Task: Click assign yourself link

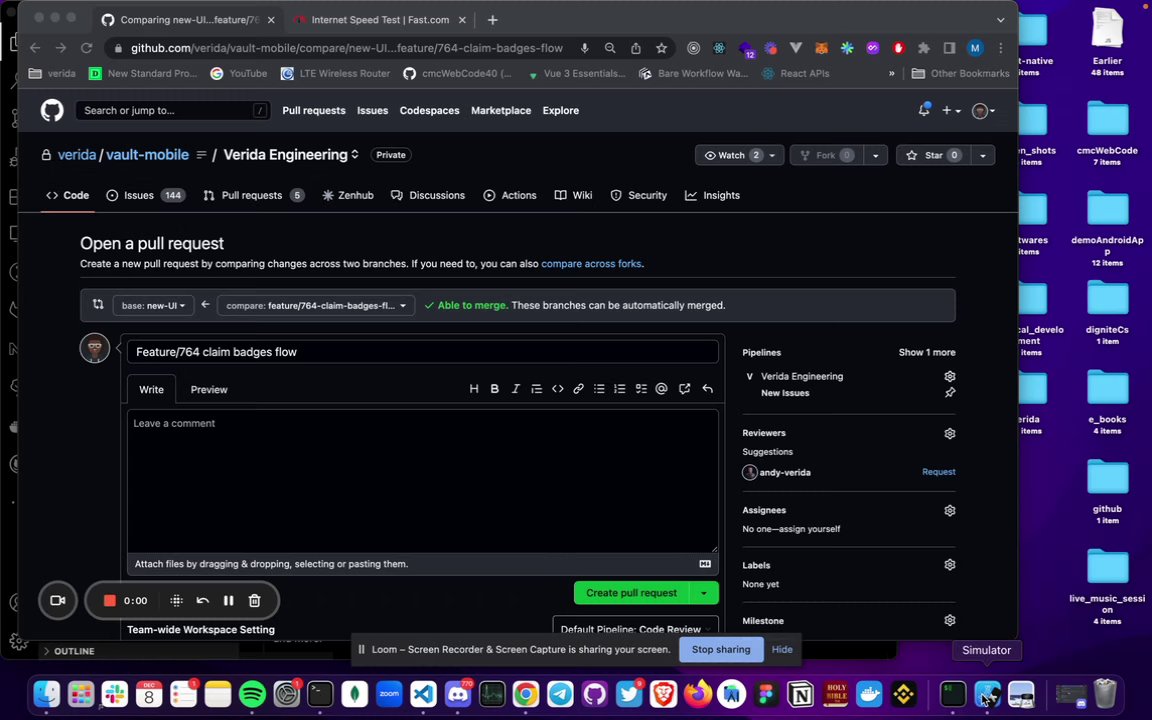Action: [x=809, y=529]
